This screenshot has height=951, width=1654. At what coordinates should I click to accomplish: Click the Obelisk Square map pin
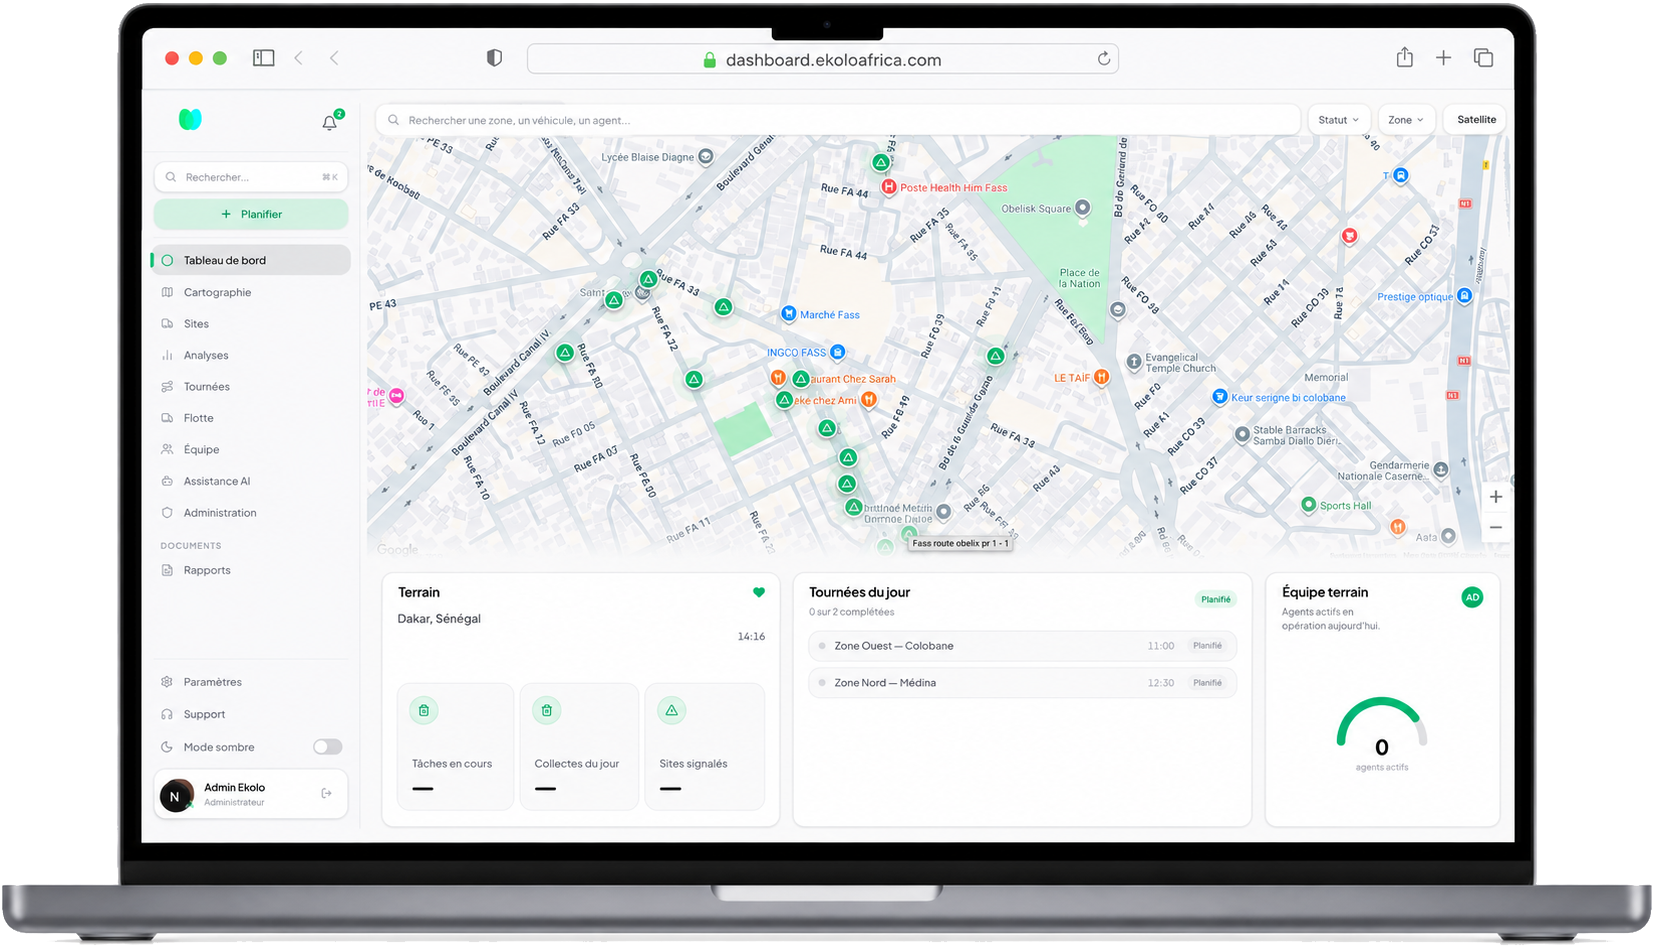(1082, 209)
